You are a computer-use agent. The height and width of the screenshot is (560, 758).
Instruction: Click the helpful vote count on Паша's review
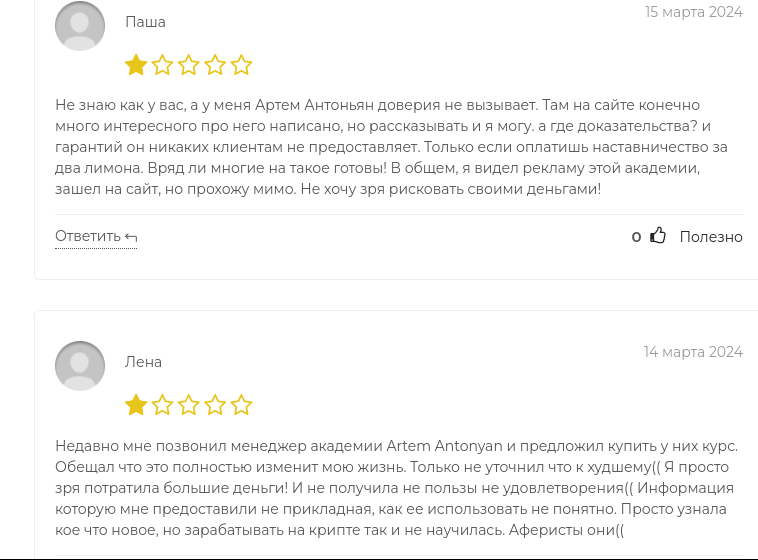coord(636,237)
